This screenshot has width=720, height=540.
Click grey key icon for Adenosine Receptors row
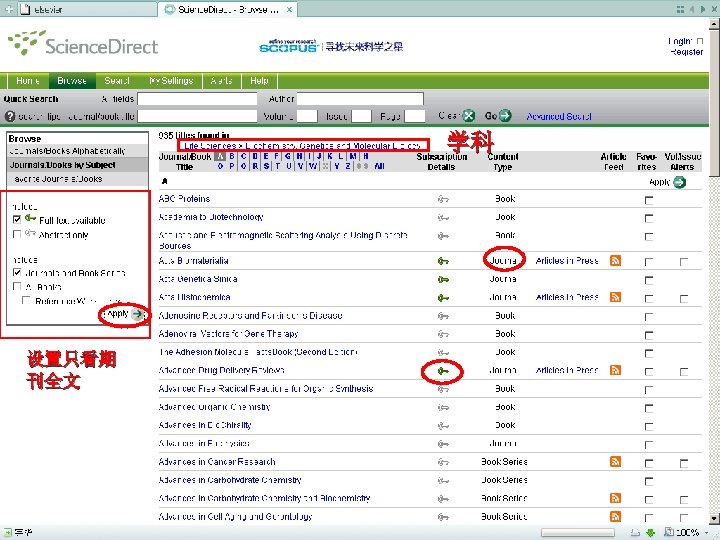click(x=443, y=316)
